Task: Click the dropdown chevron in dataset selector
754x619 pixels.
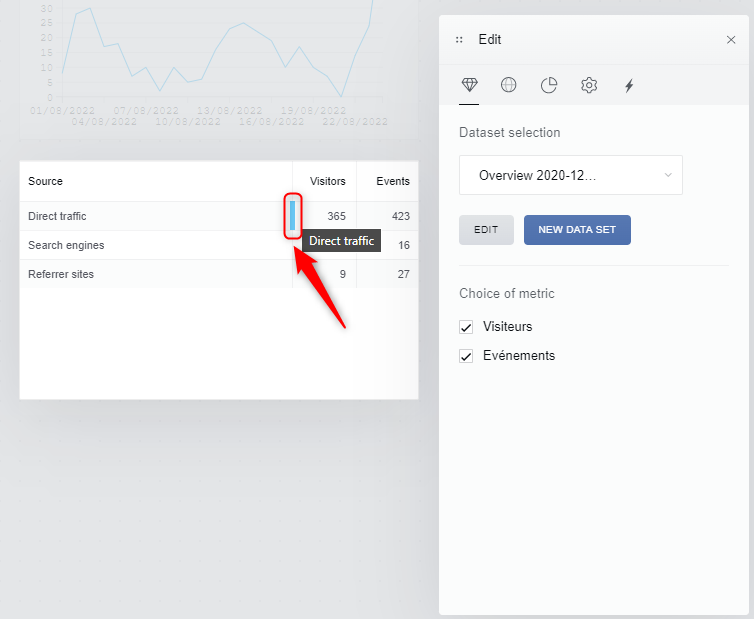Action: (x=668, y=175)
